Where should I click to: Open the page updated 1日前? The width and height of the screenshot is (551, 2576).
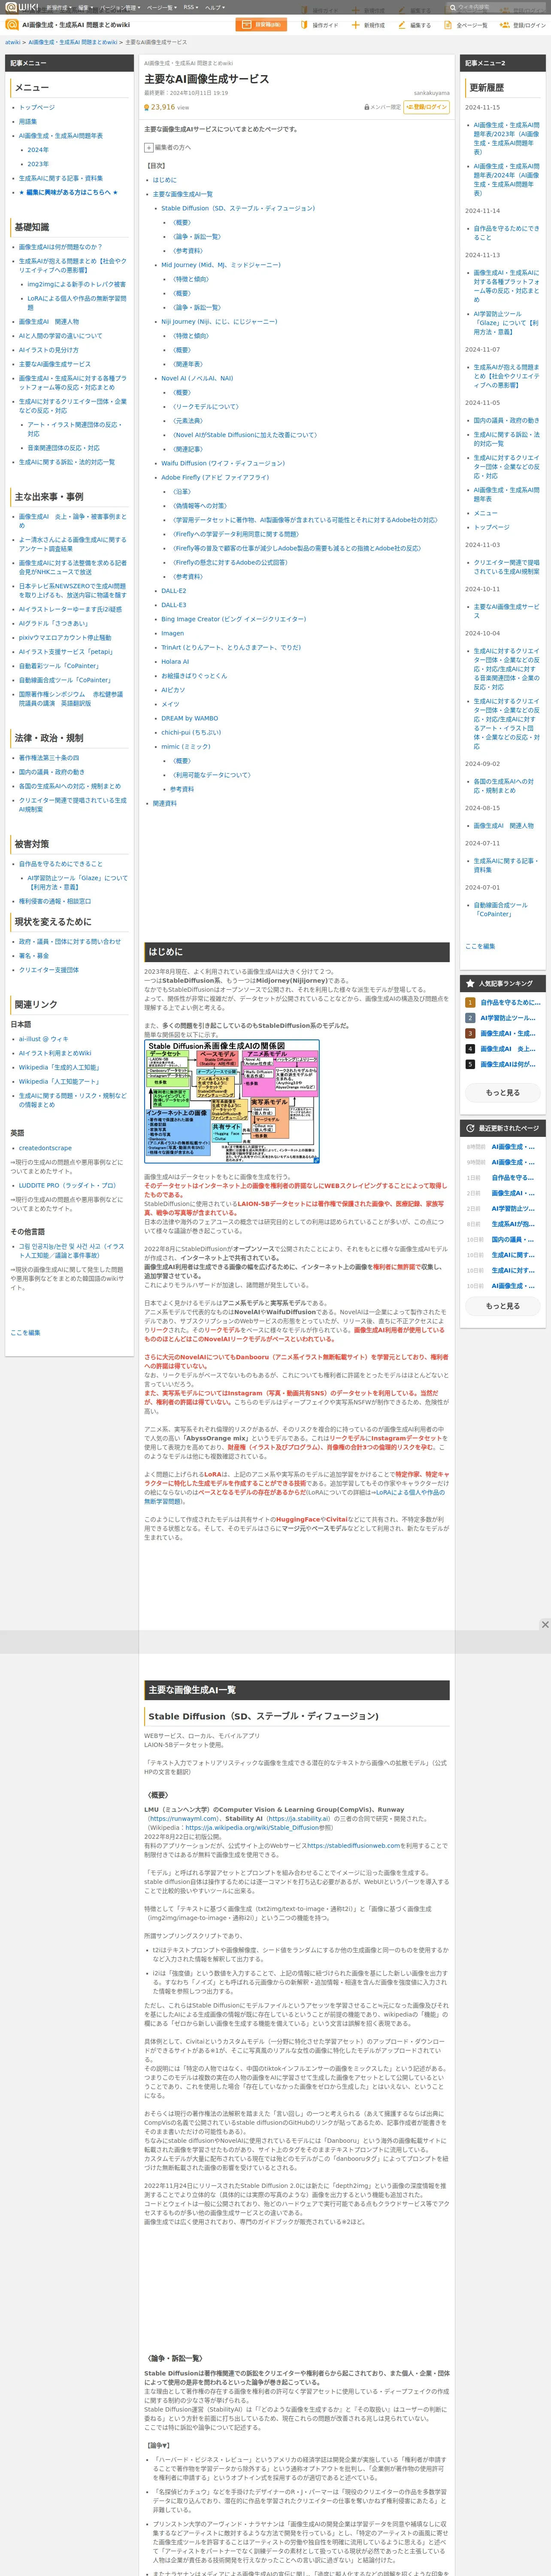tap(513, 1178)
